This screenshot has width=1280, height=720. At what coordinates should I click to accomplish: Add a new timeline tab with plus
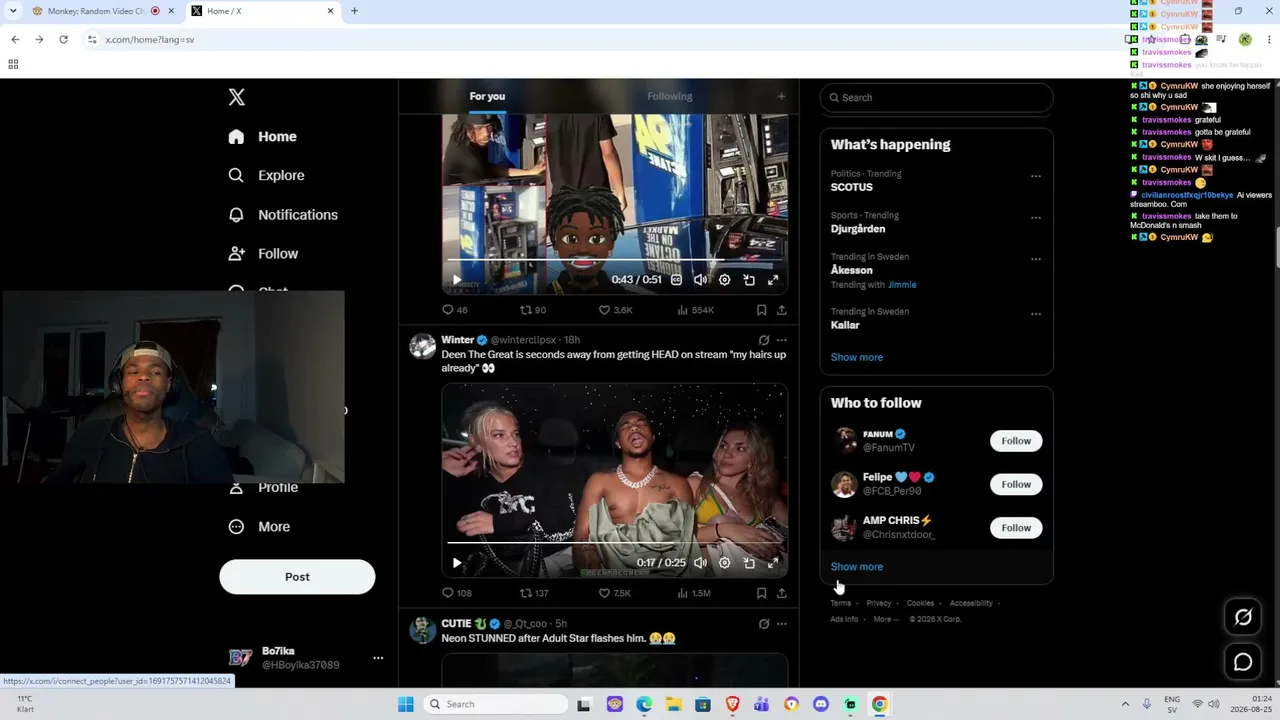[781, 96]
